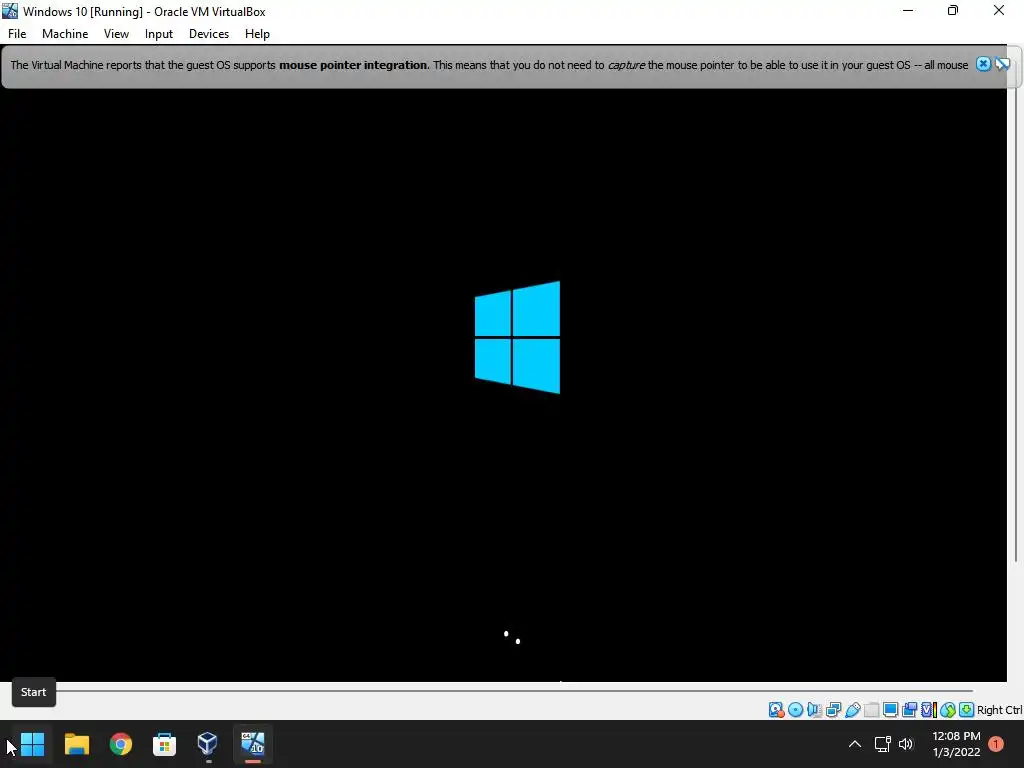
Task: Open the Machine menu
Action: 65,34
